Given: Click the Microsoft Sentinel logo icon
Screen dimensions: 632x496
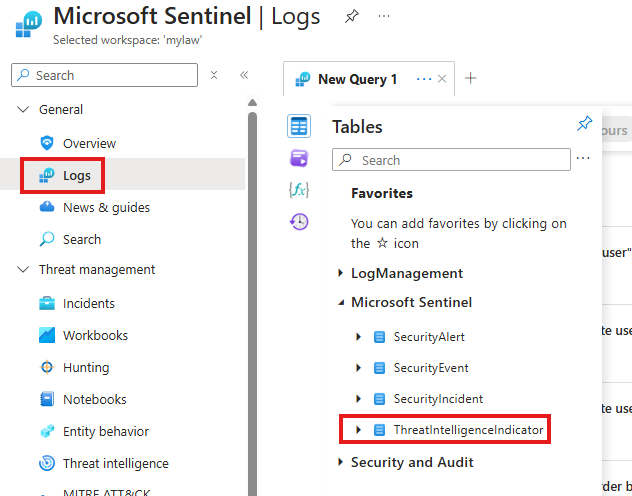Looking at the screenshot, I should pyautogui.click(x=29, y=24).
